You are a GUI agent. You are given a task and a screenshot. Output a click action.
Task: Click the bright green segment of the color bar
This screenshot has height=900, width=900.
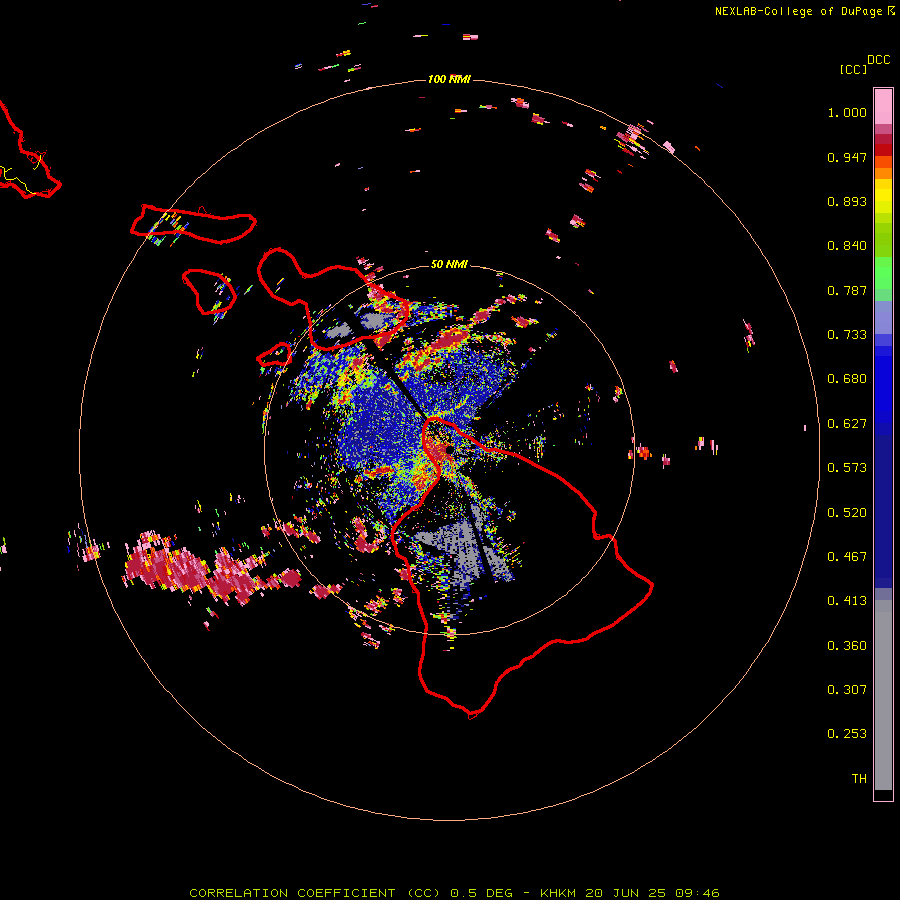883,273
